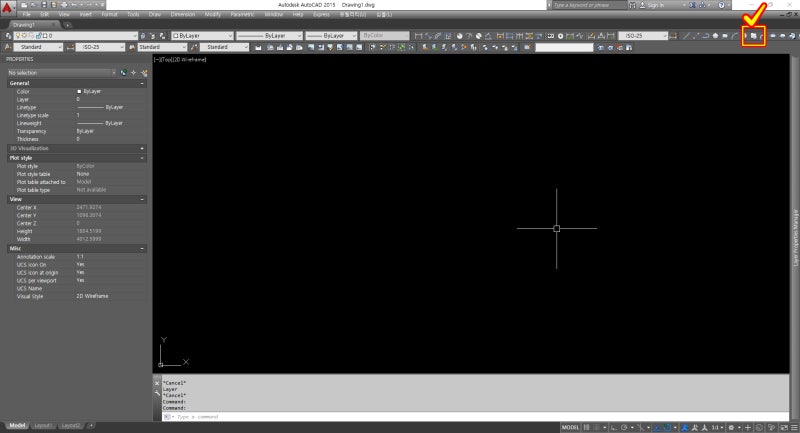
Task: Click the Annotation Monitor plus icon
Action: click(748, 427)
